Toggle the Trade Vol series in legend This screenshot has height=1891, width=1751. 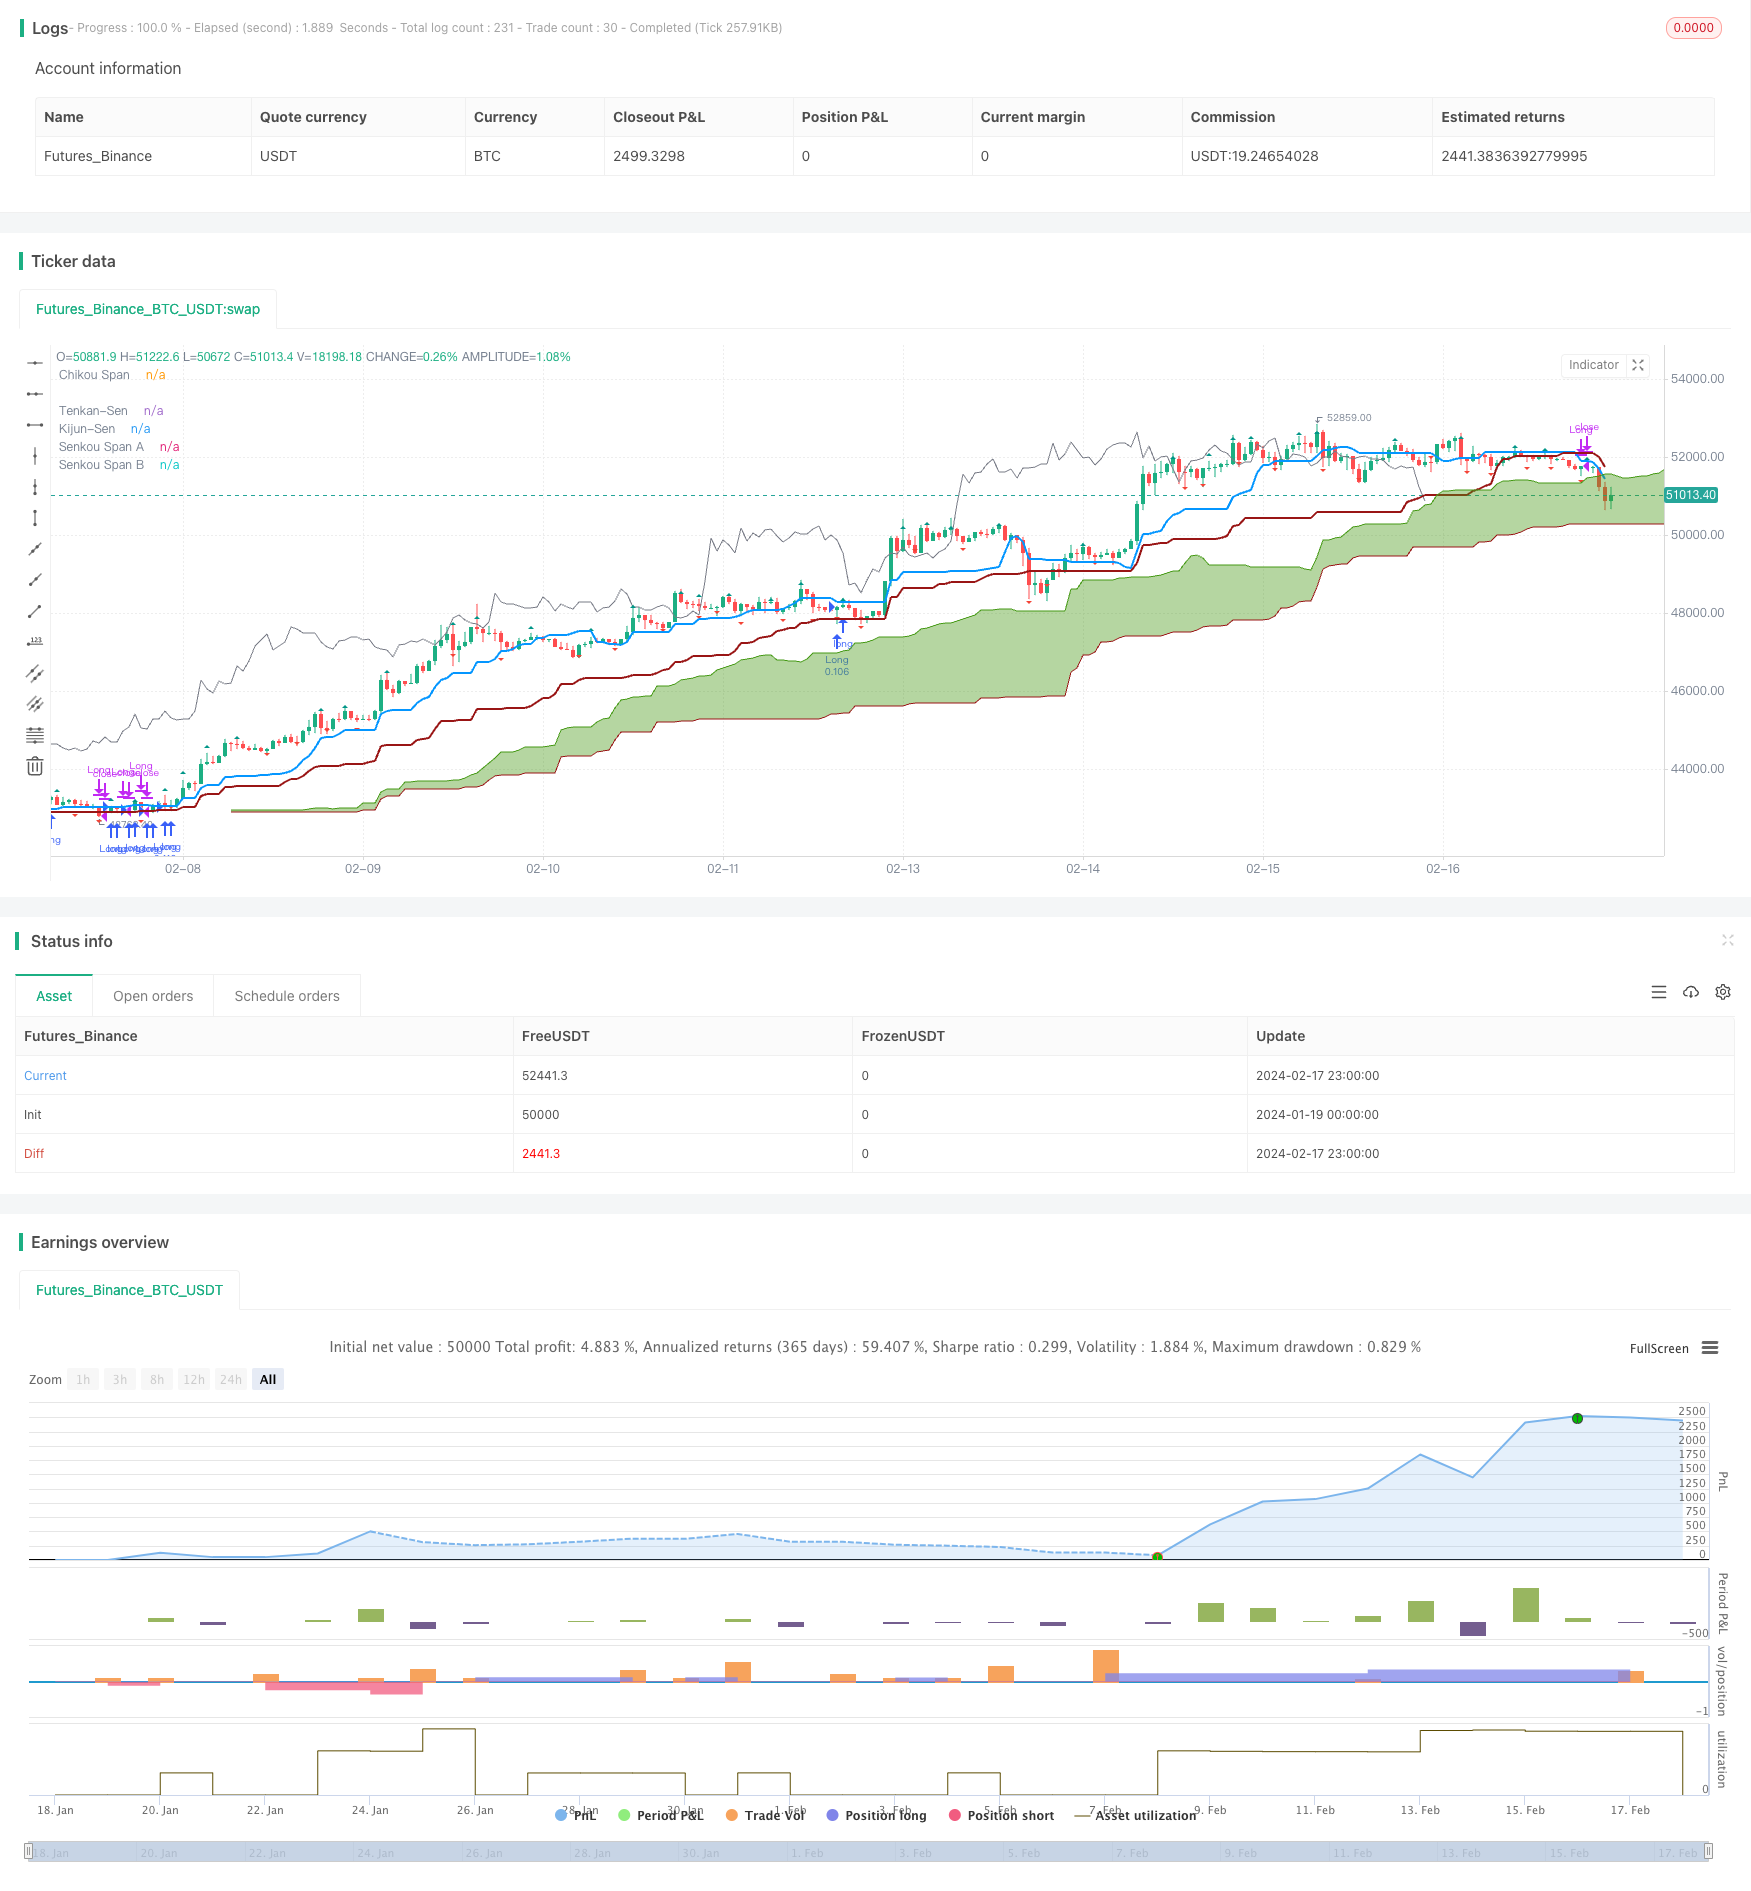(x=765, y=1815)
